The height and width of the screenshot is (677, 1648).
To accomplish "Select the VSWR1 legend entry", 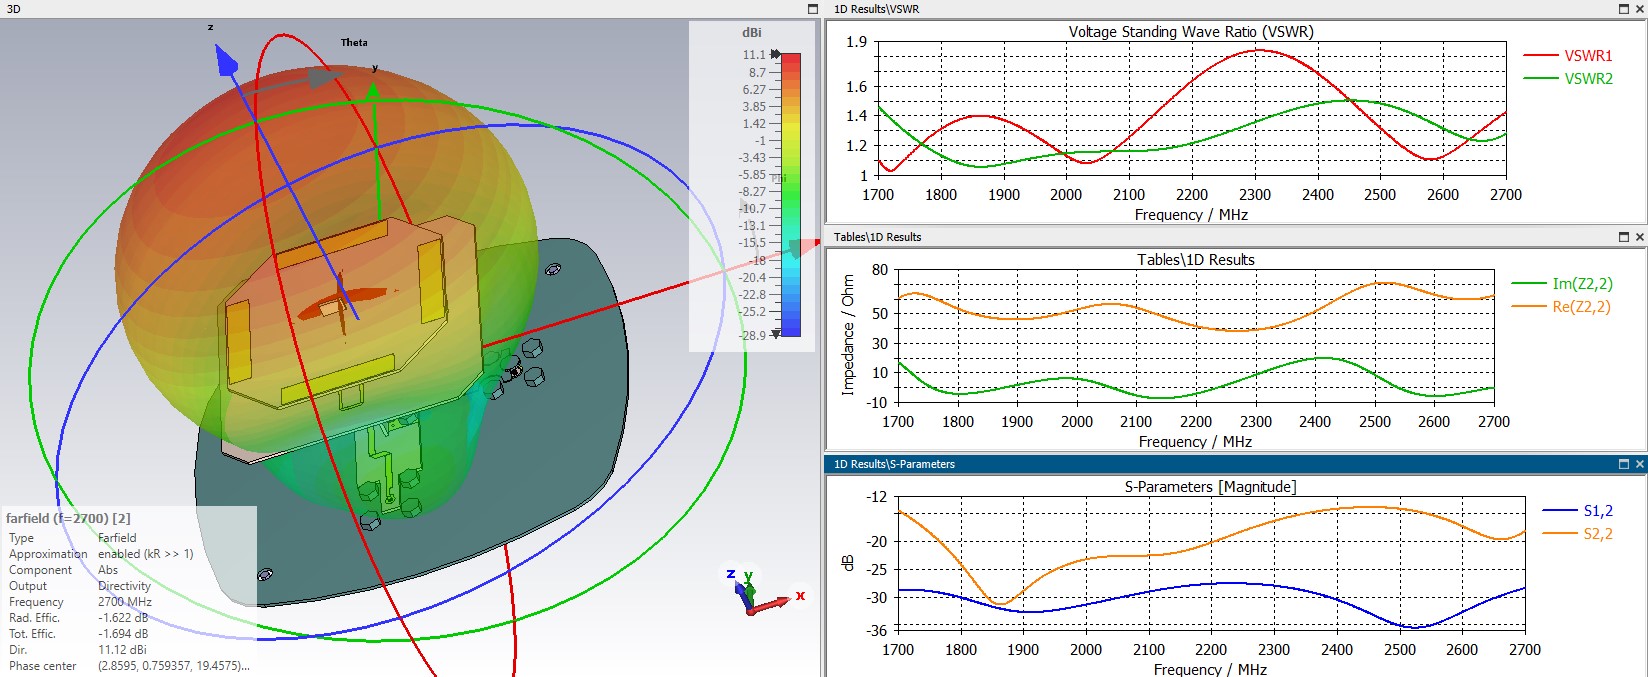I will click(x=1568, y=56).
